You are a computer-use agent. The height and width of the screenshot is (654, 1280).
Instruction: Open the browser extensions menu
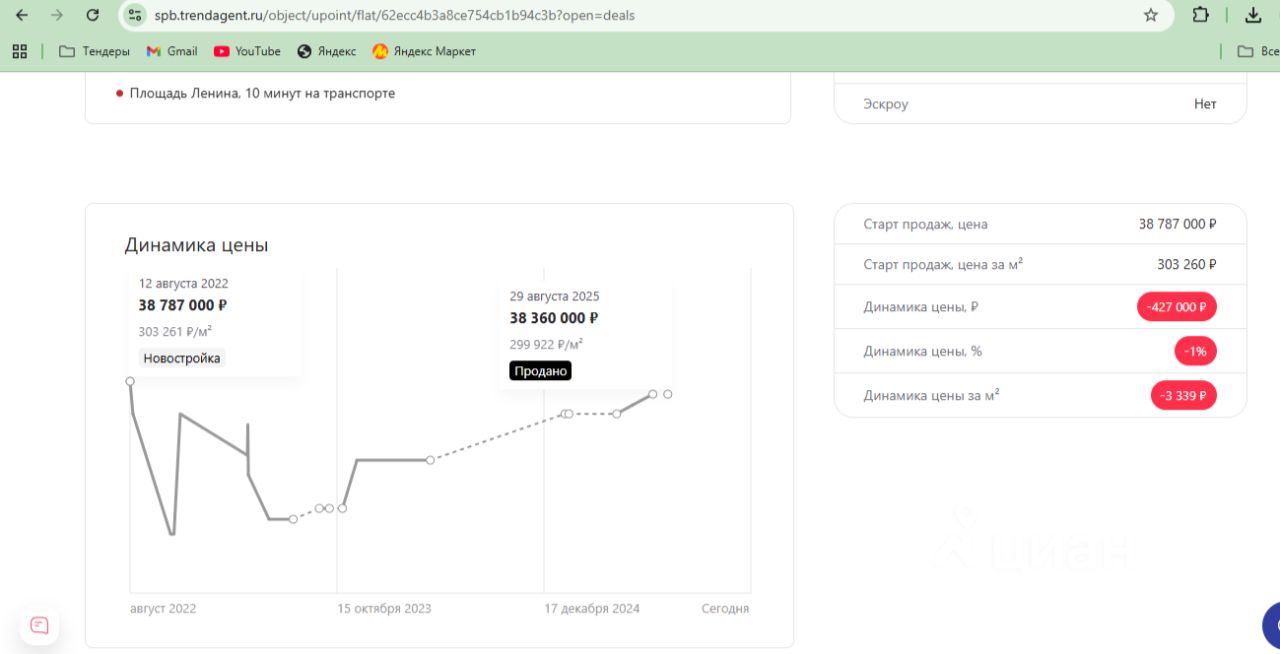coord(1201,15)
